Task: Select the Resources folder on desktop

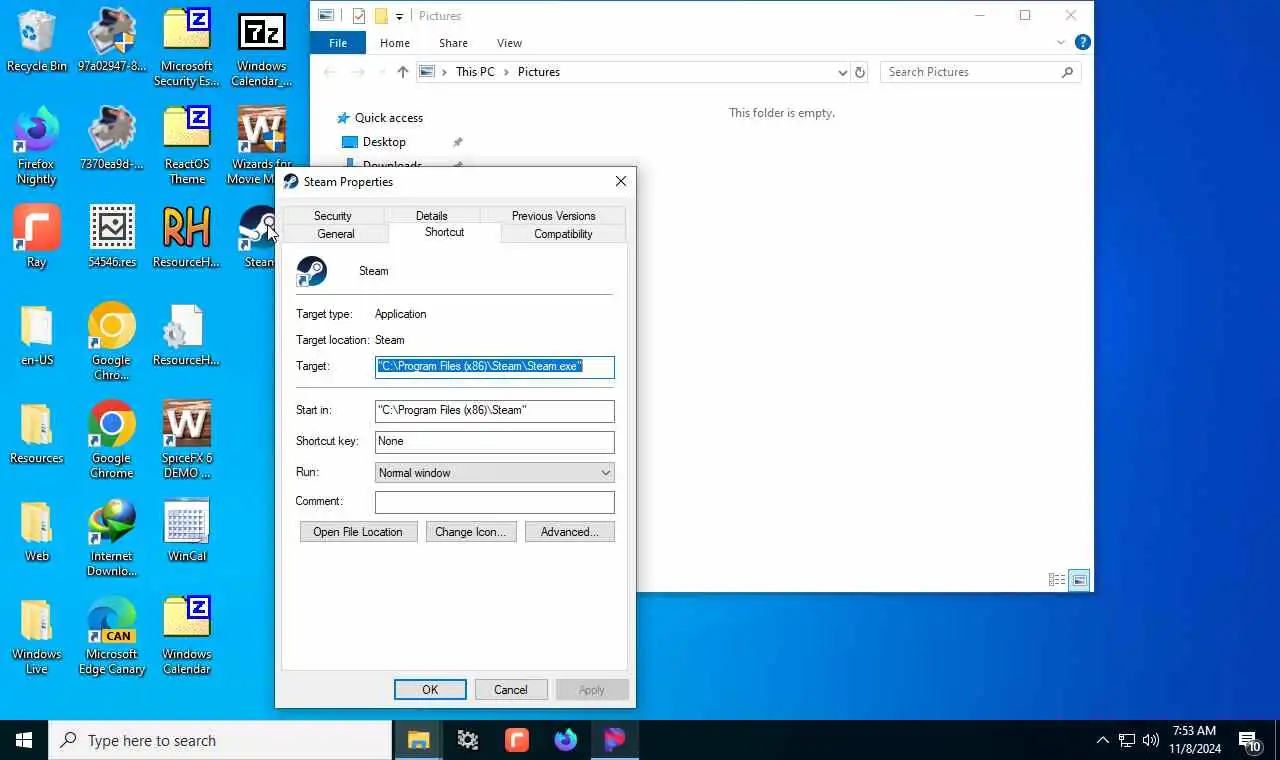Action: coord(37,432)
